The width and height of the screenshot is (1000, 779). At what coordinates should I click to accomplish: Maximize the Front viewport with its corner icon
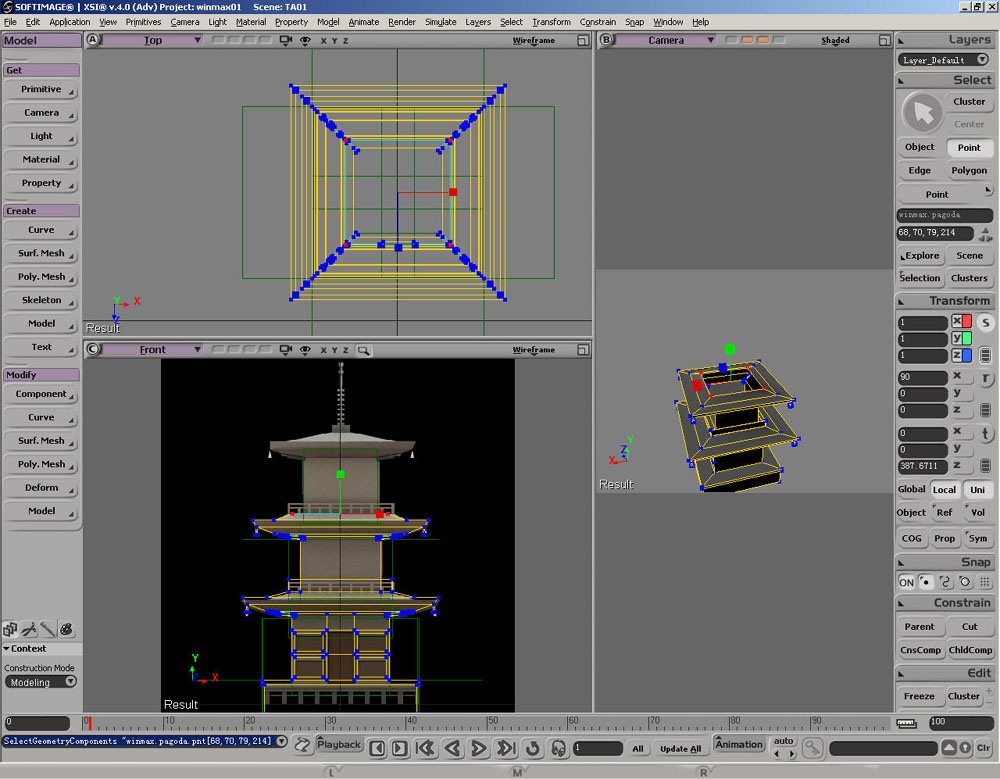click(583, 350)
